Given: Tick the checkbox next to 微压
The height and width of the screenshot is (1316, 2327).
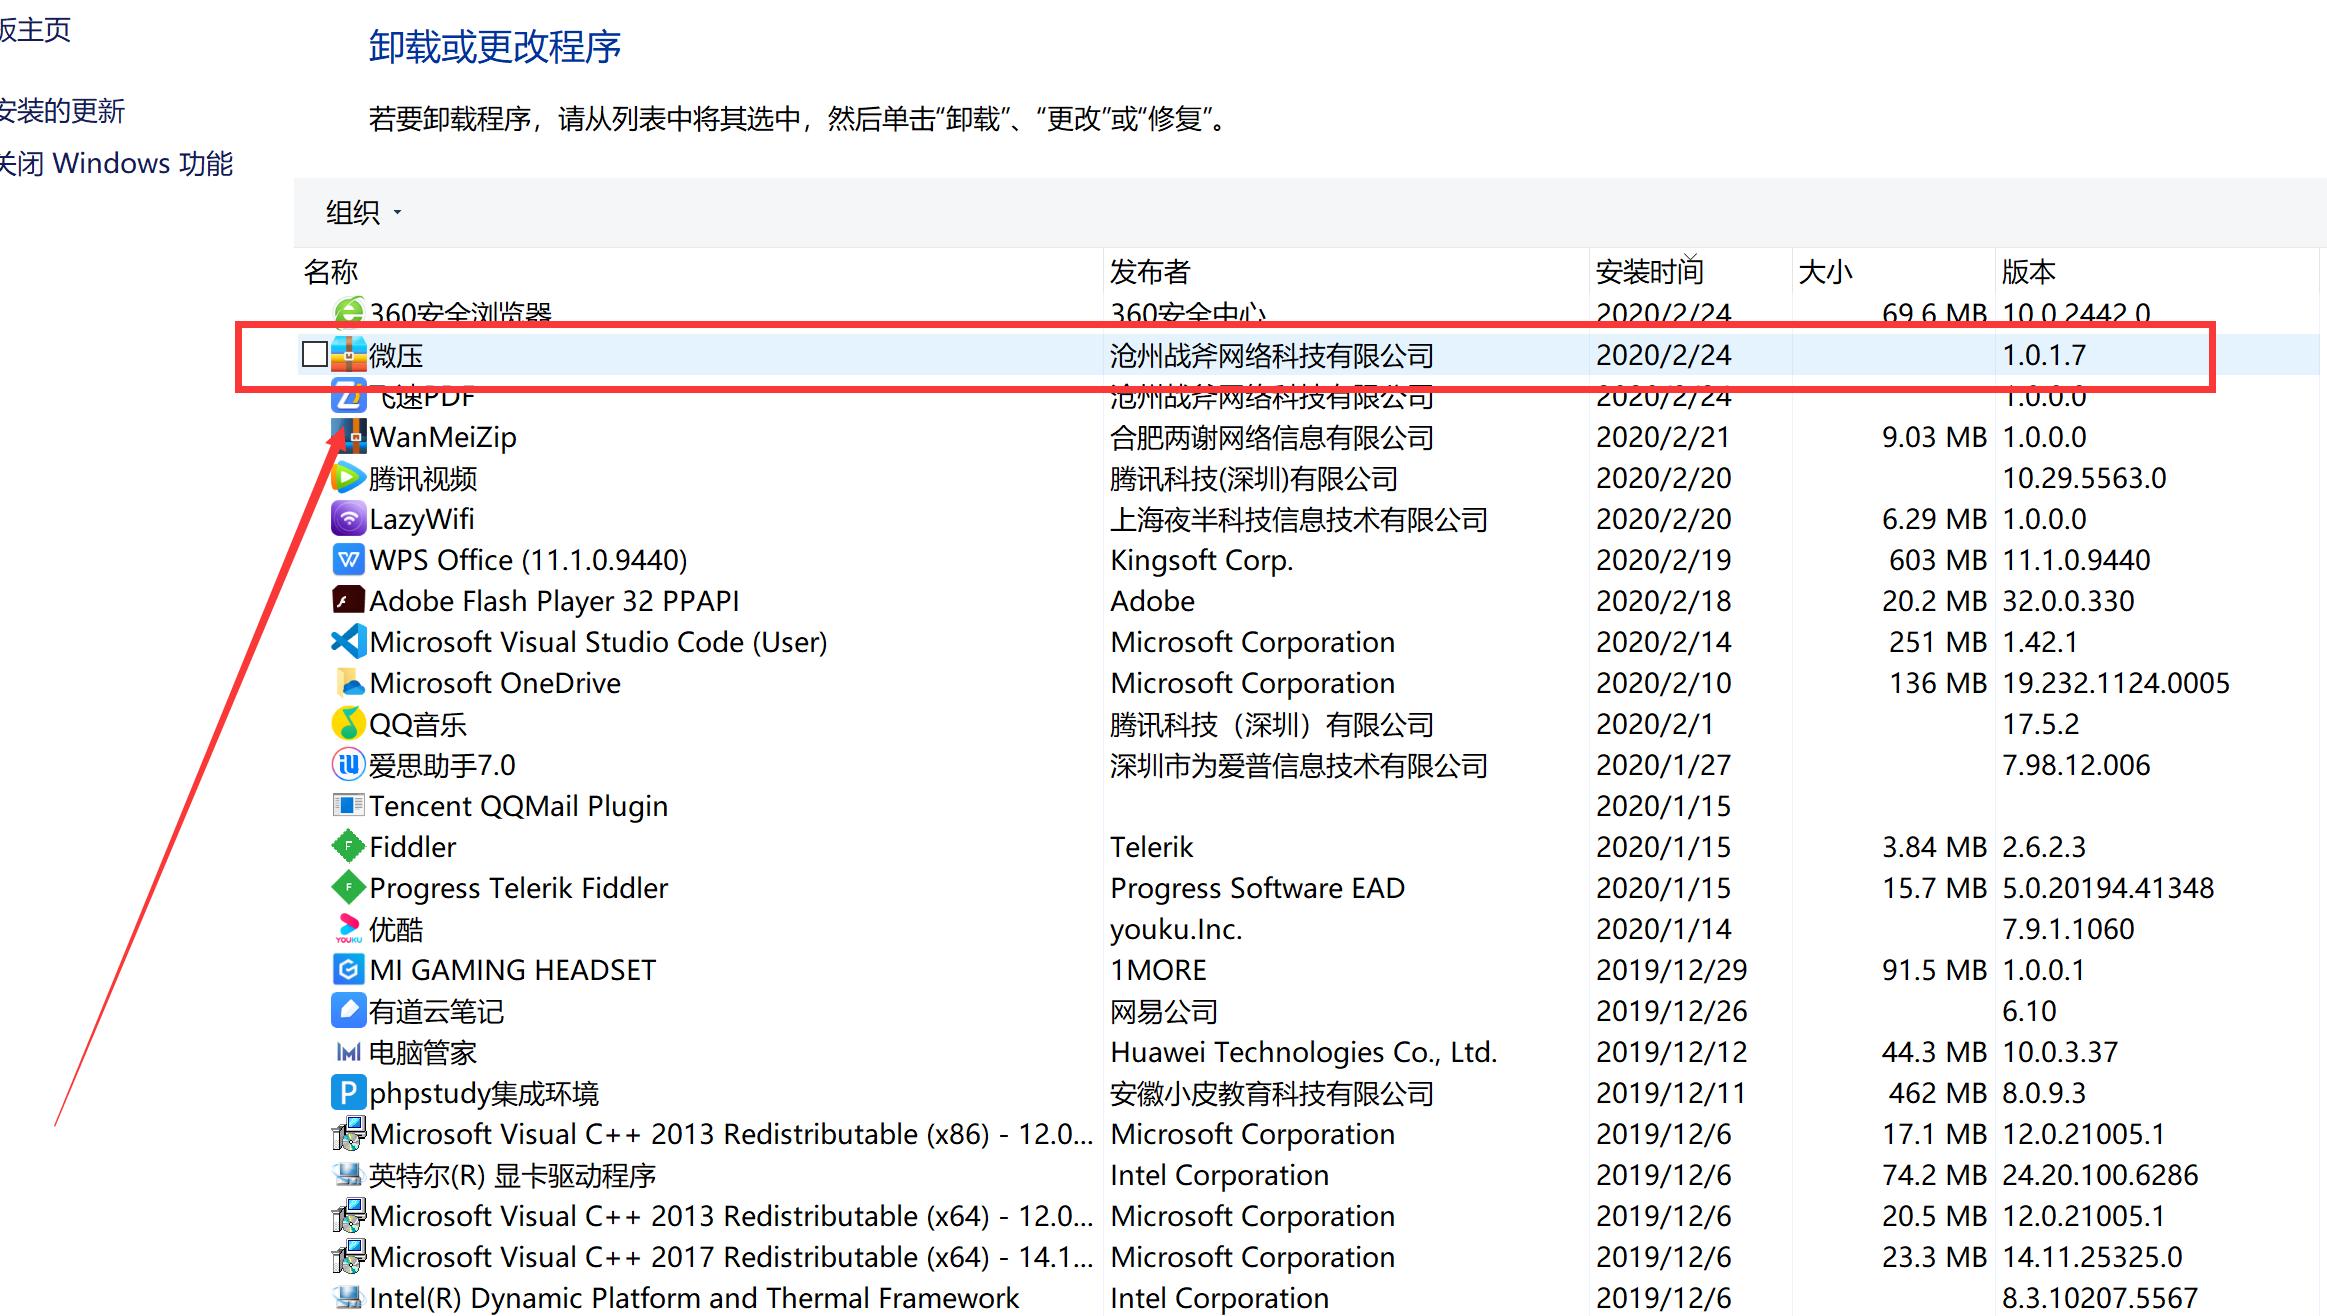Looking at the screenshot, I should [314, 354].
